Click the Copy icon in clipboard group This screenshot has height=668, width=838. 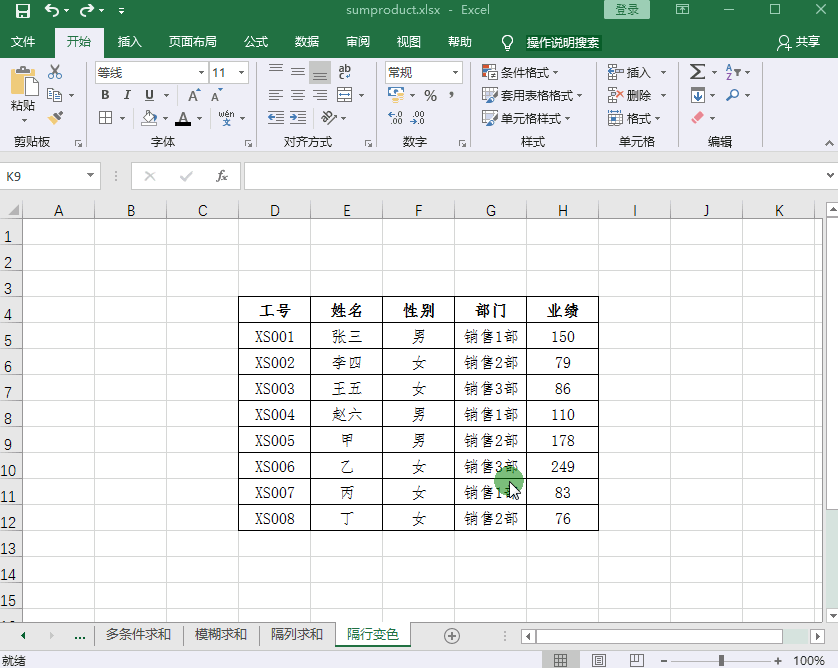click(55, 95)
